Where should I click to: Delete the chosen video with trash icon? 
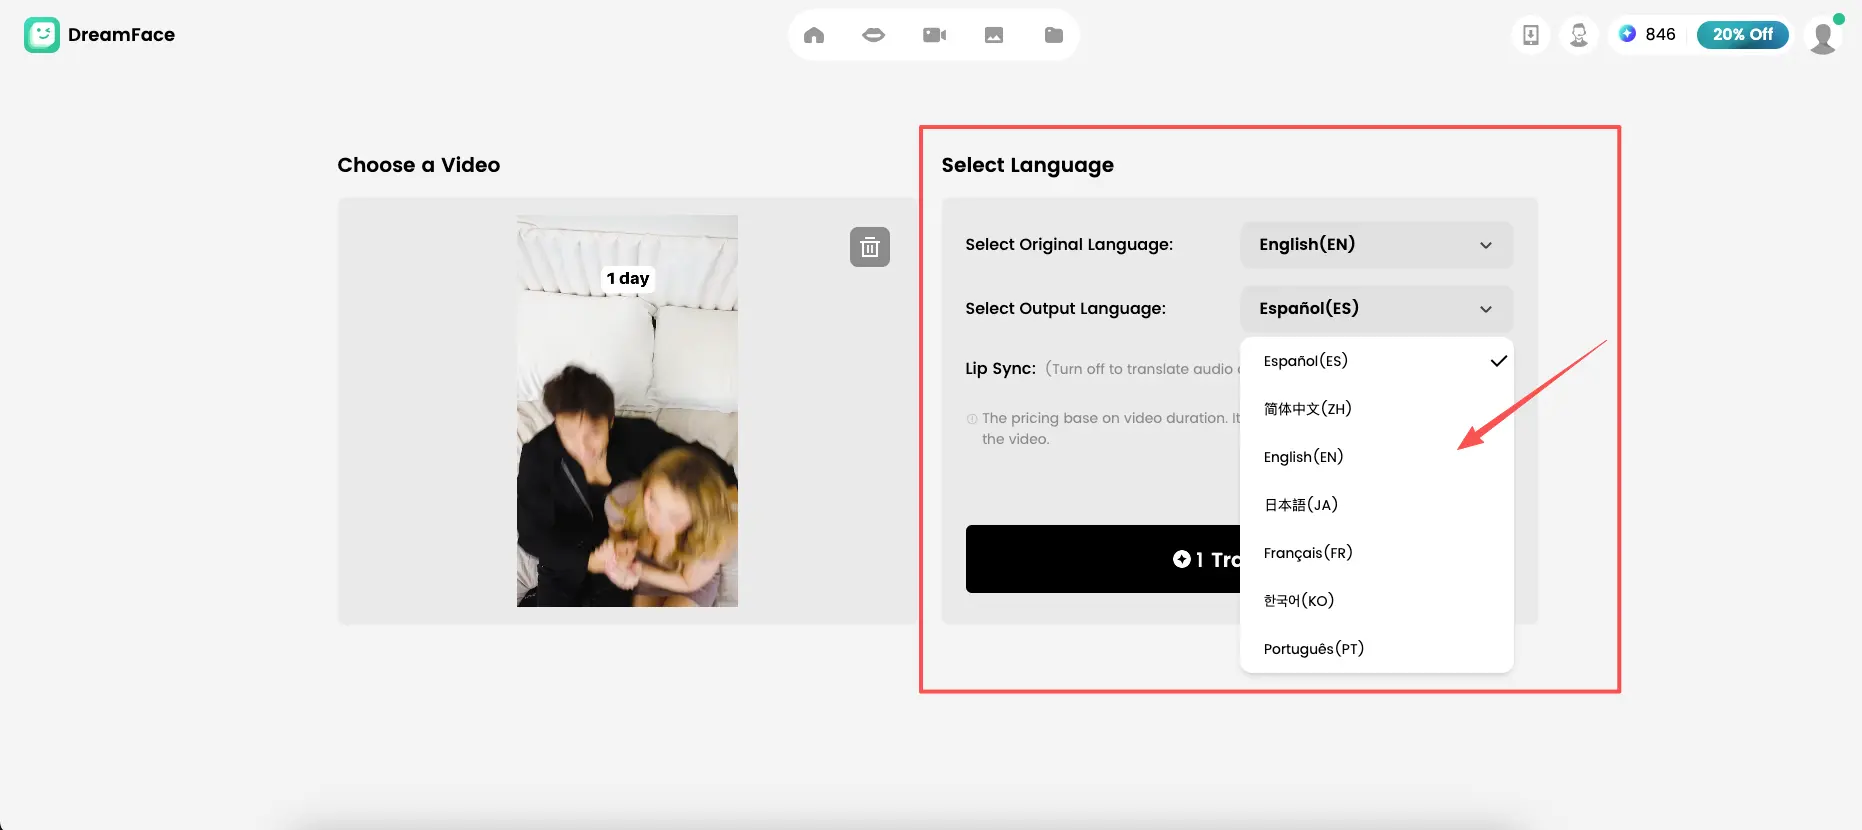click(x=869, y=247)
